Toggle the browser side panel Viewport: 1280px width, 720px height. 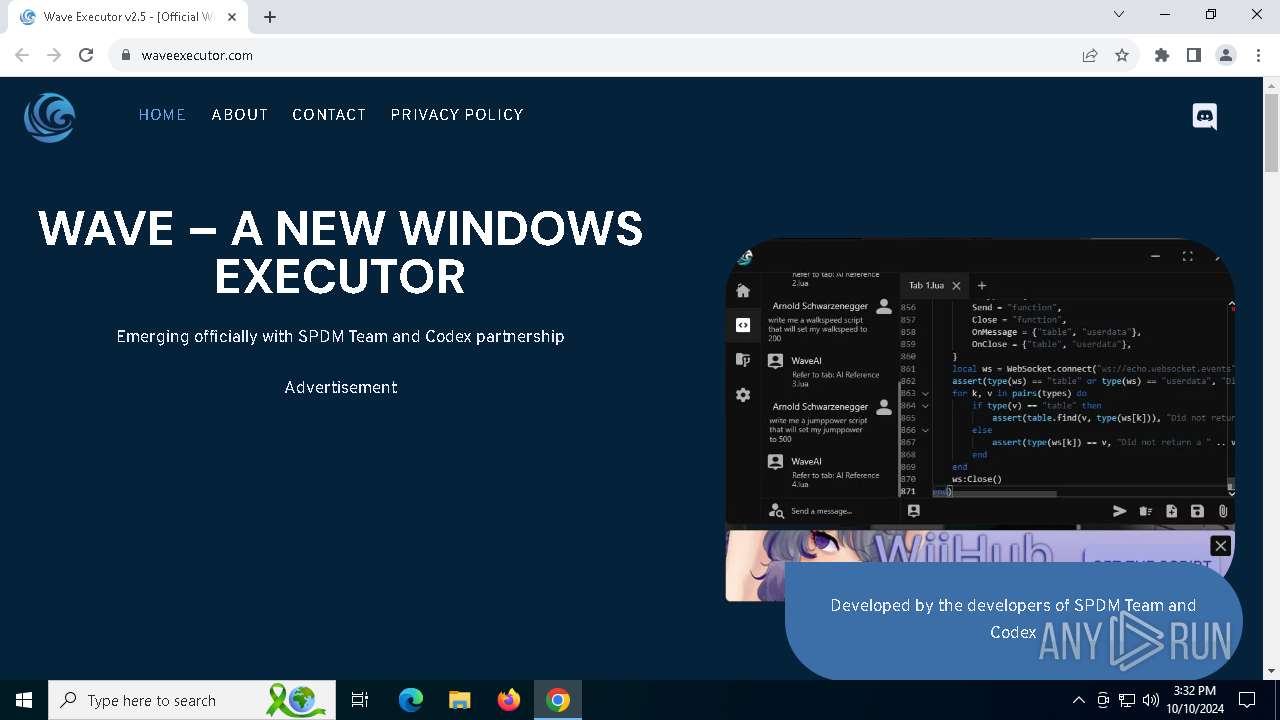pos(1194,56)
